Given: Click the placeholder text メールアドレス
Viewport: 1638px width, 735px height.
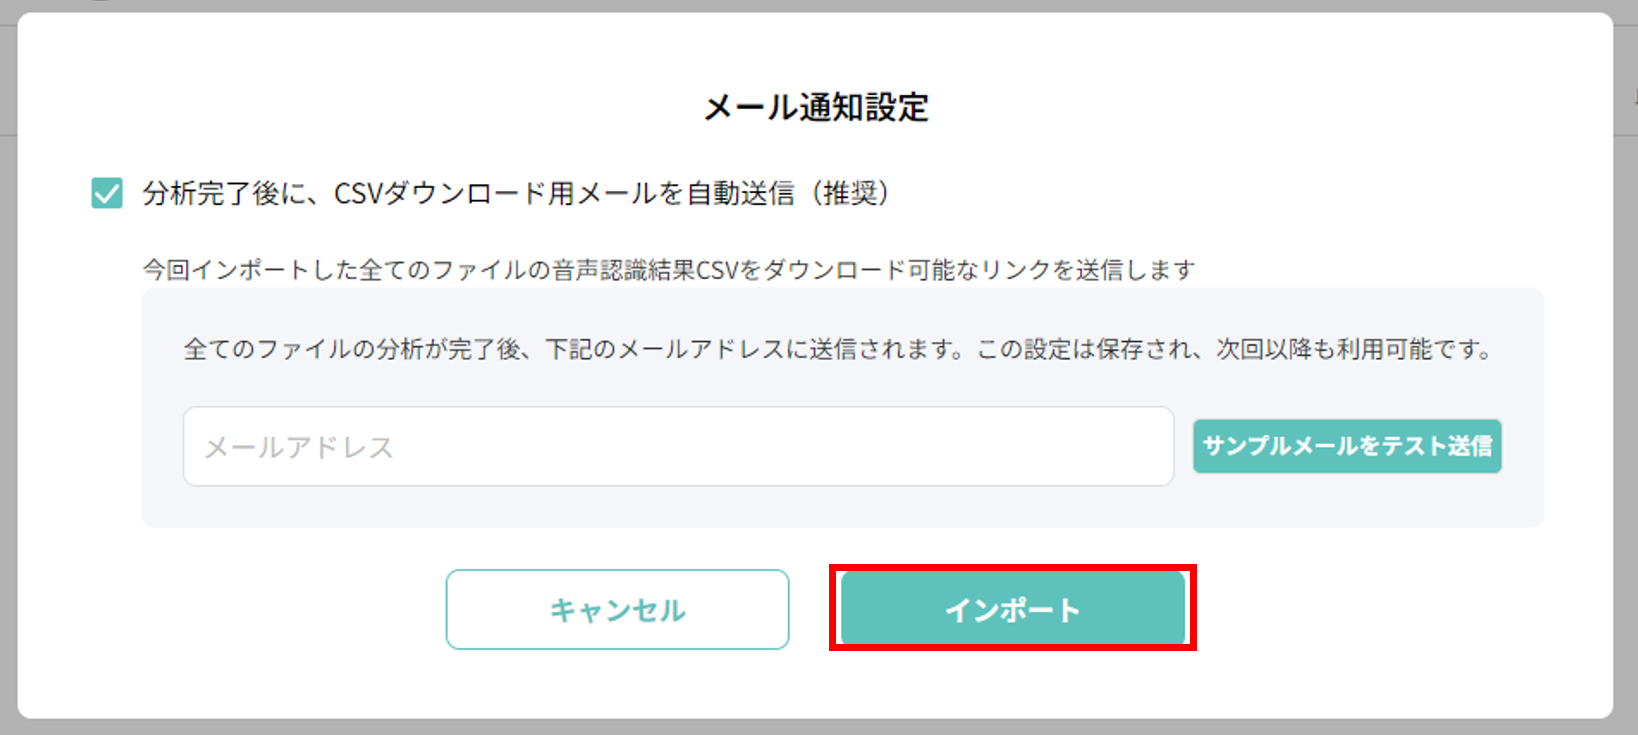Looking at the screenshot, I should pos(300,447).
